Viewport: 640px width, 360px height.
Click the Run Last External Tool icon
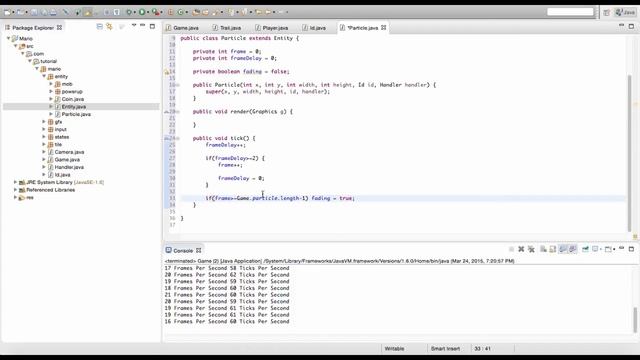(155, 12)
